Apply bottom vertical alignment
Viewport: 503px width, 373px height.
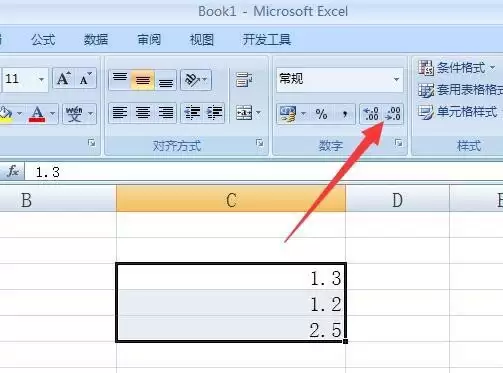(165, 80)
